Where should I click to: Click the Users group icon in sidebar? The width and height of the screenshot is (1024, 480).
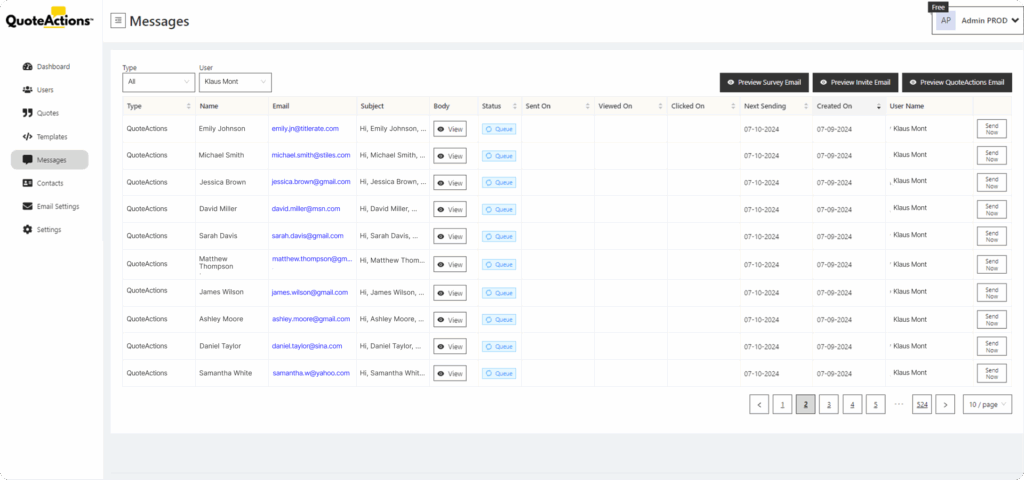coord(27,90)
